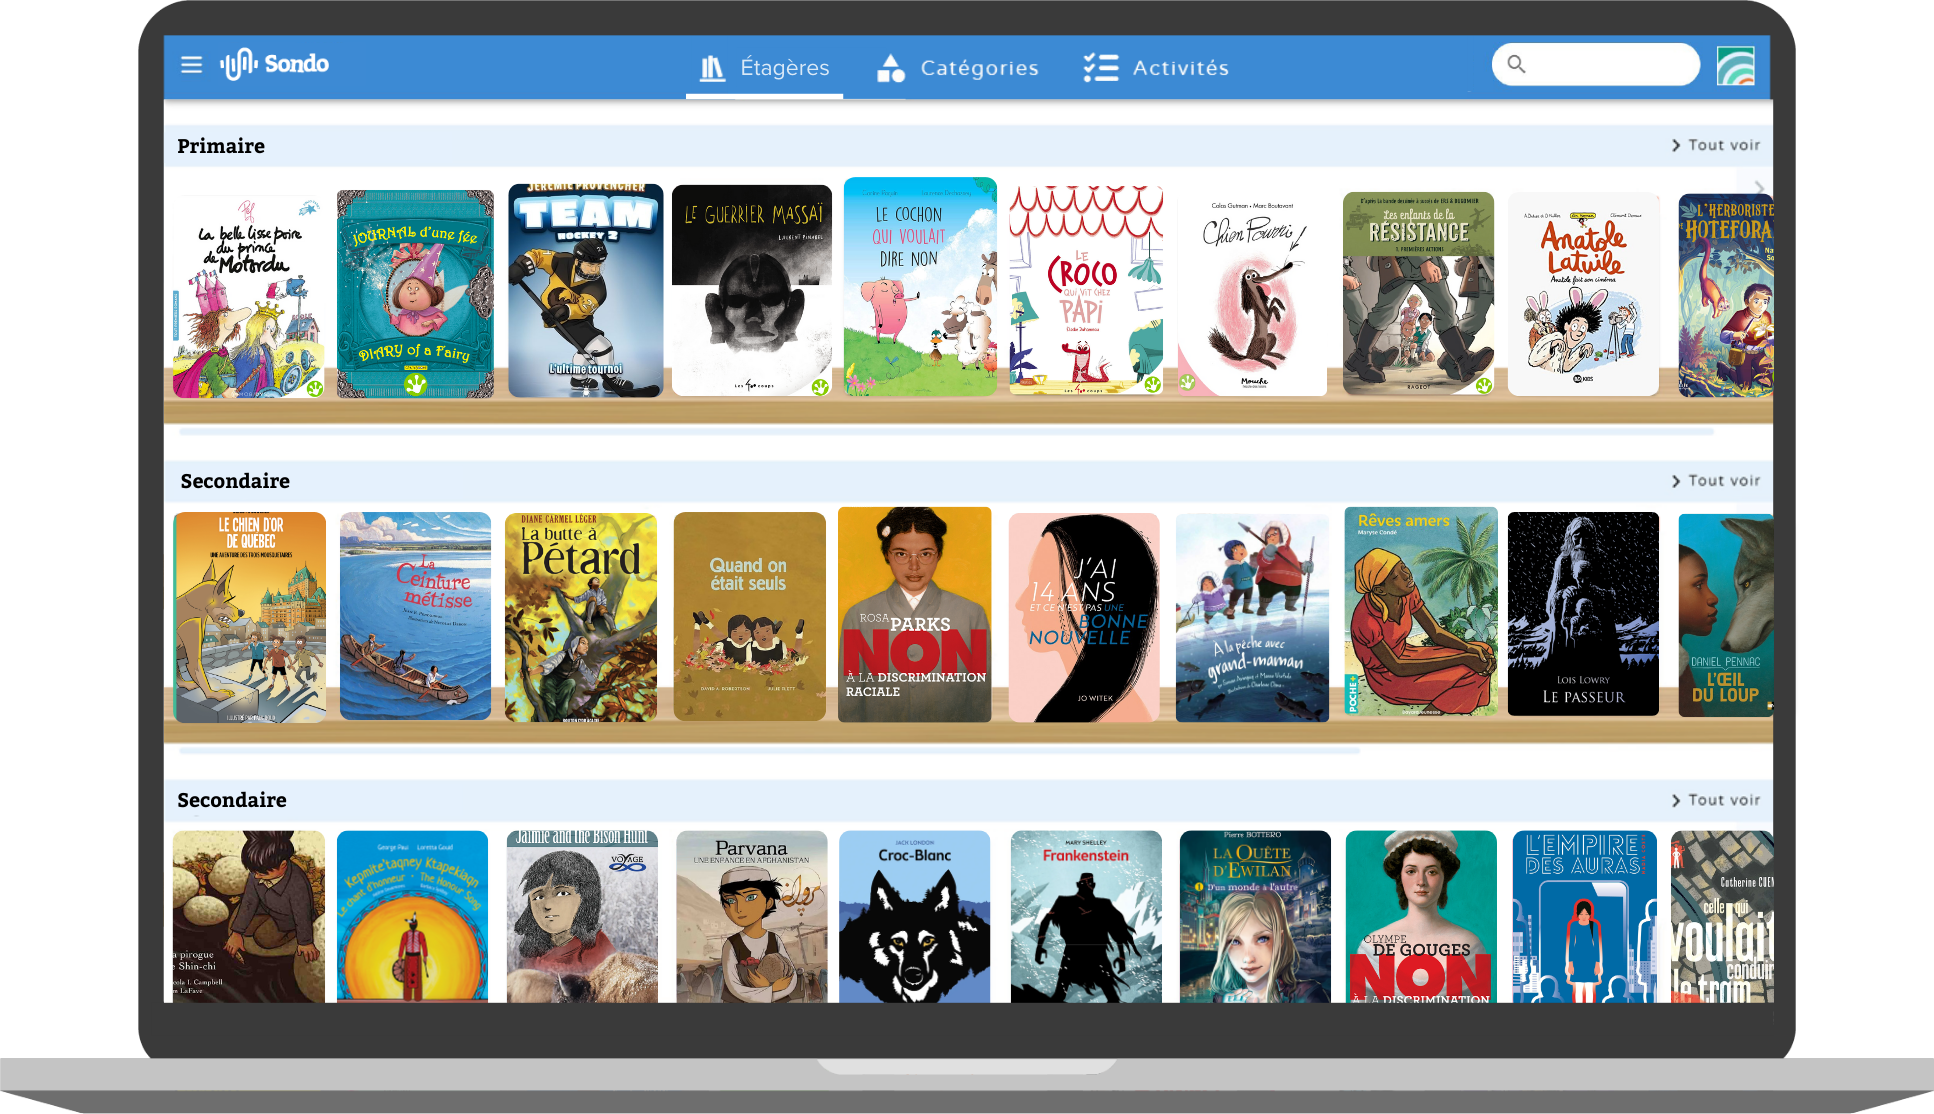
Task: Open La pirogue de Shin-chi book
Action: pos(249,916)
